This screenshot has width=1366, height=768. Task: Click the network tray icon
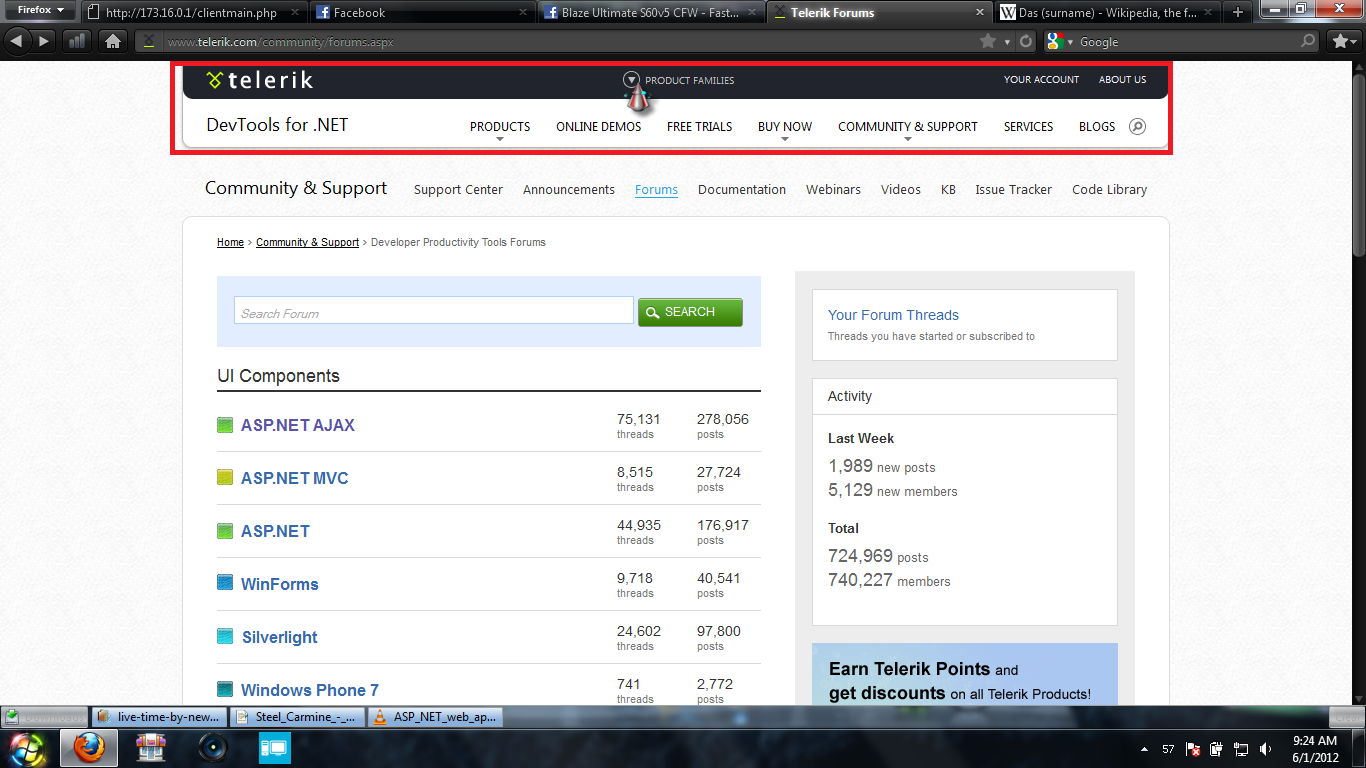pos(1241,749)
